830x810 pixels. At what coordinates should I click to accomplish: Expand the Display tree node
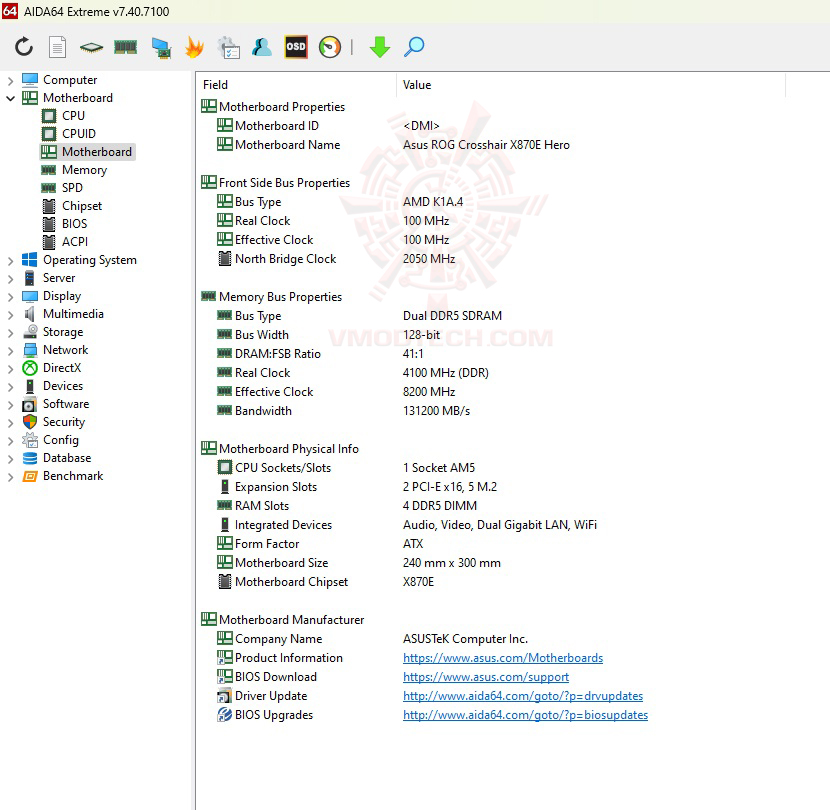coord(10,296)
